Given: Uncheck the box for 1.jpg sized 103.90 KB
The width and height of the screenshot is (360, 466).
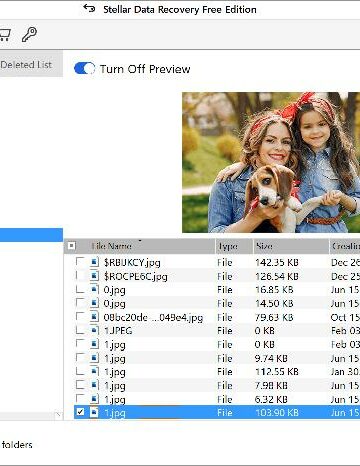Looking at the screenshot, I should pos(80,412).
